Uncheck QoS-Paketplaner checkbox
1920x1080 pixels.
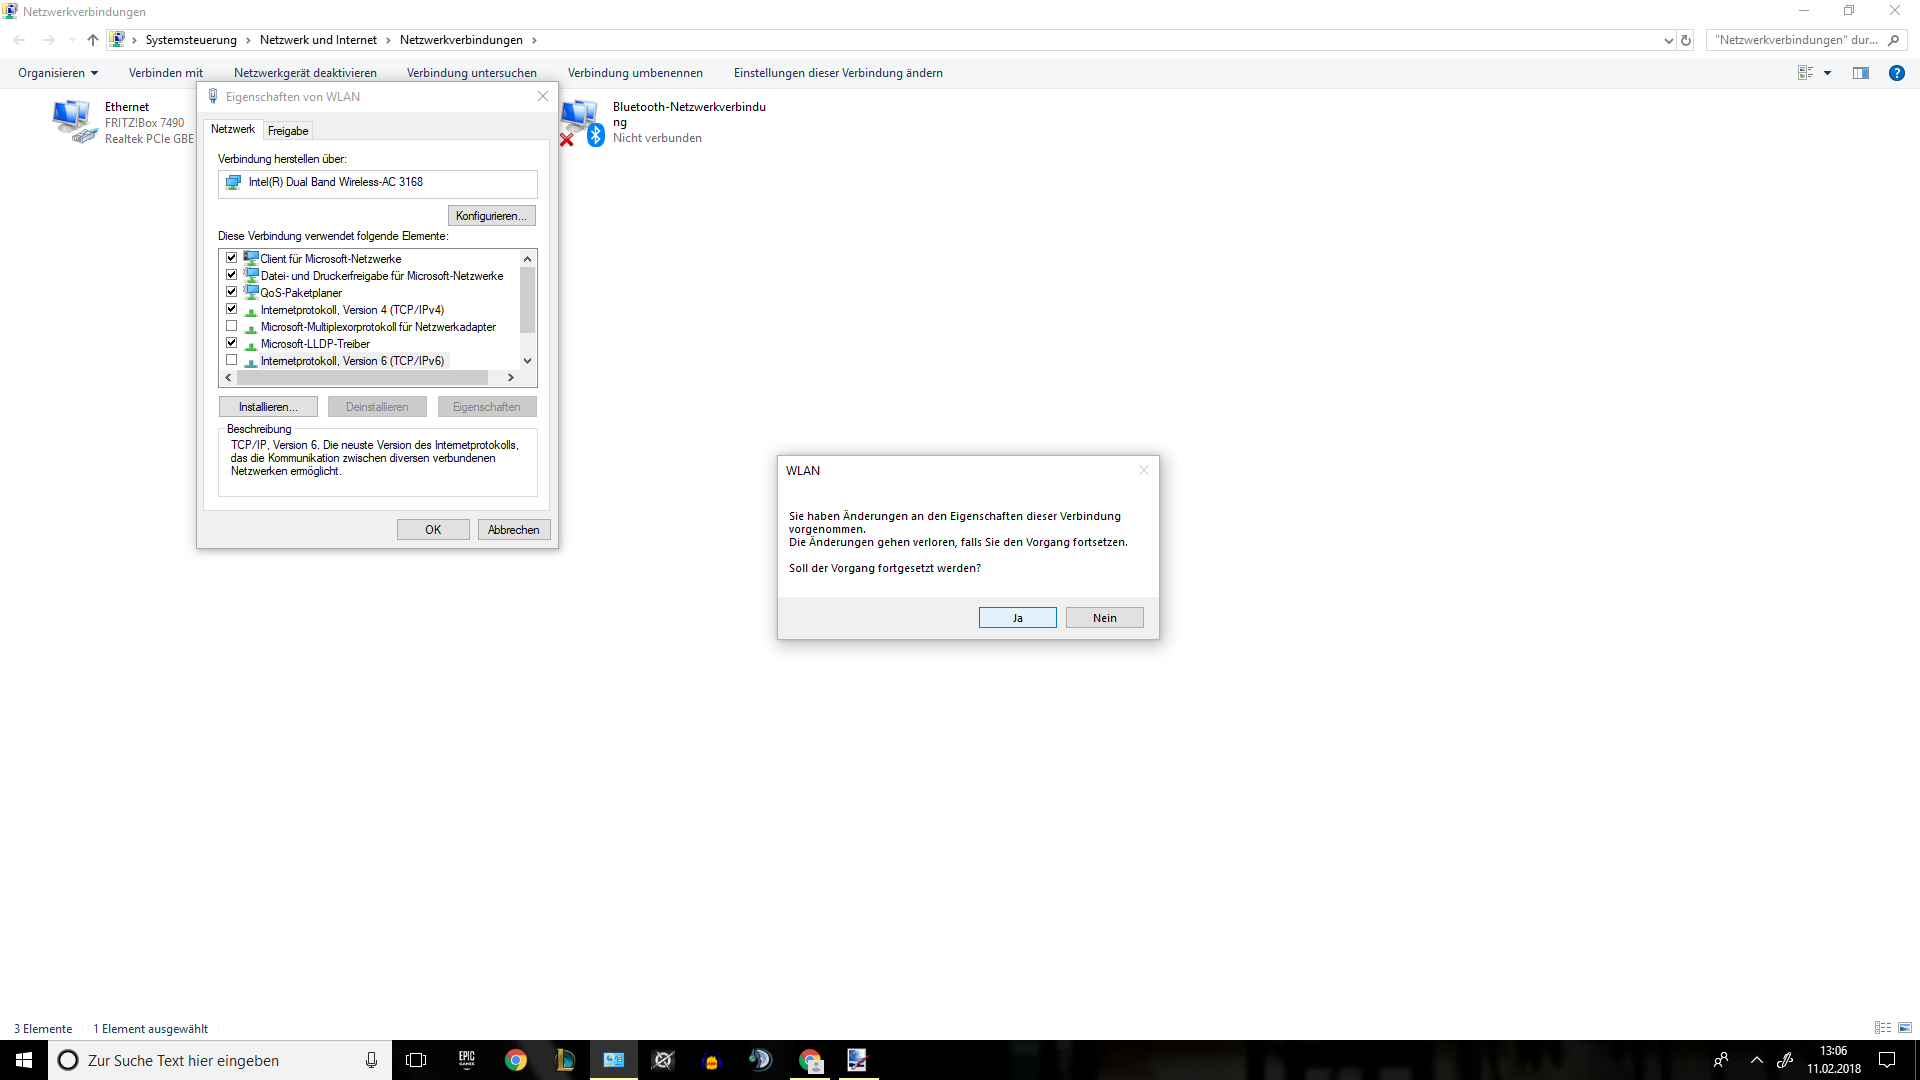point(232,292)
